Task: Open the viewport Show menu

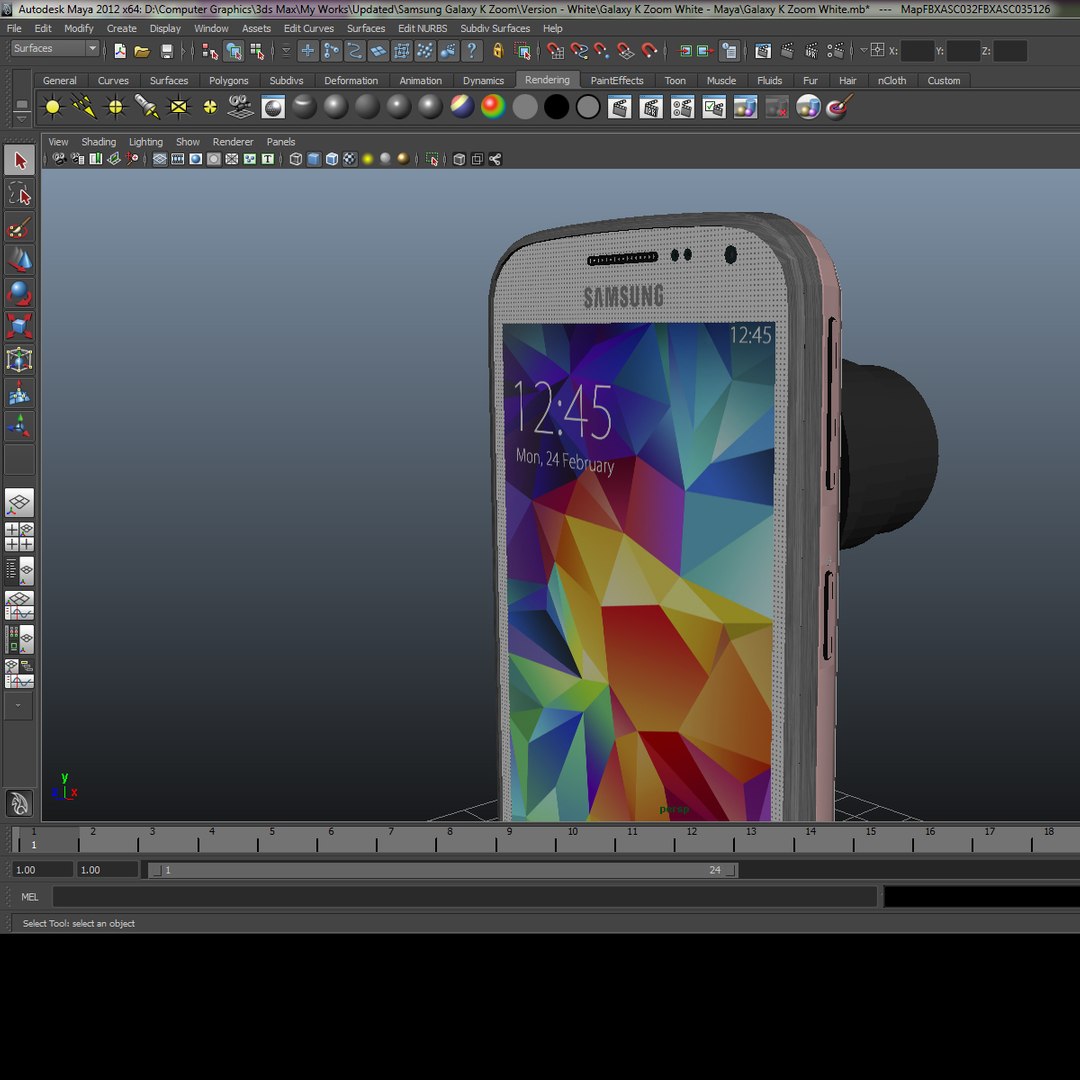Action: click(187, 142)
